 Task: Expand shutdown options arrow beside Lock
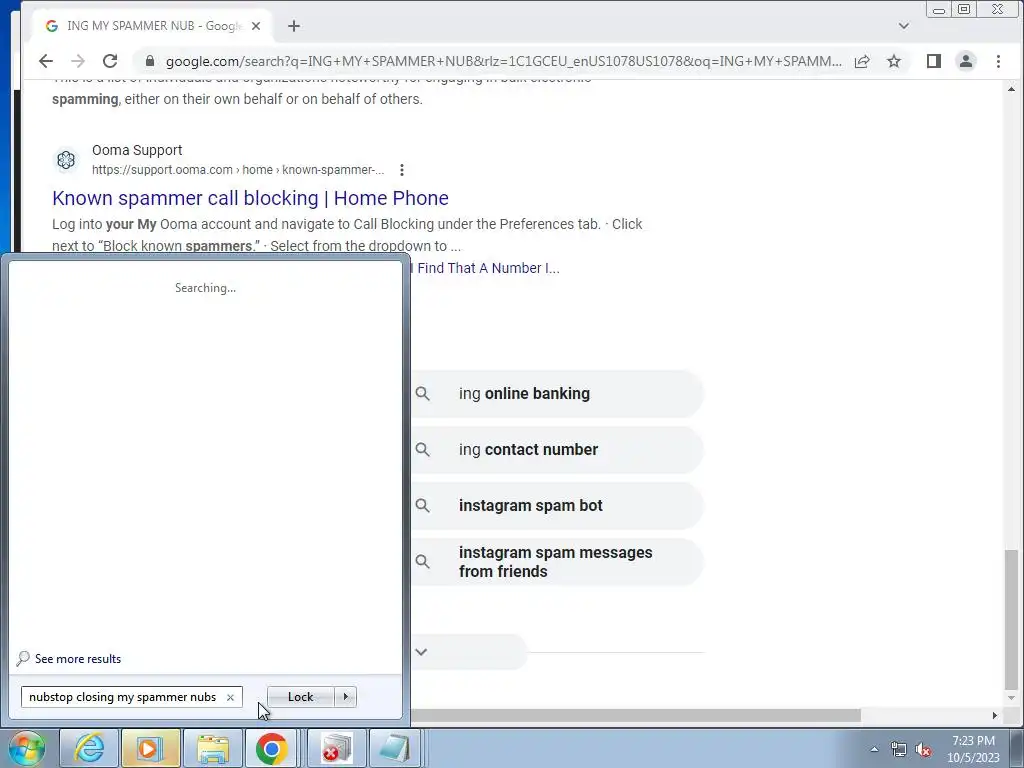[346, 697]
